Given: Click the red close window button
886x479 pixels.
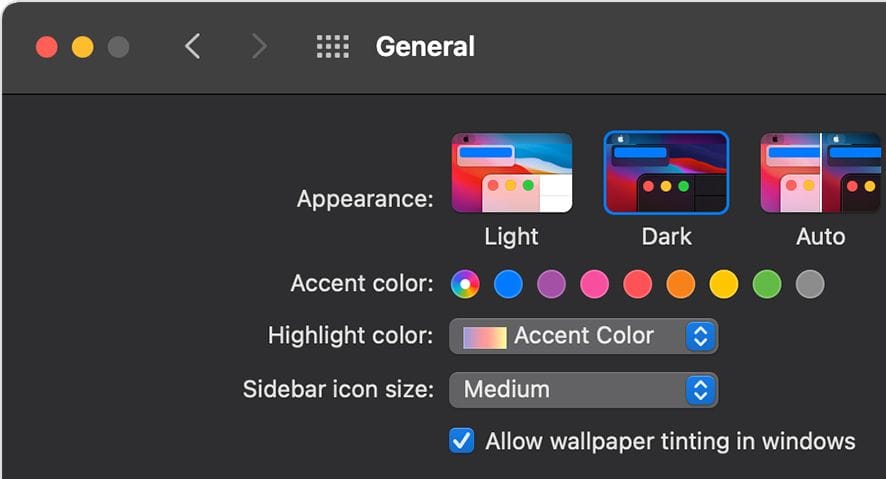Looking at the screenshot, I should tap(46, 47).
